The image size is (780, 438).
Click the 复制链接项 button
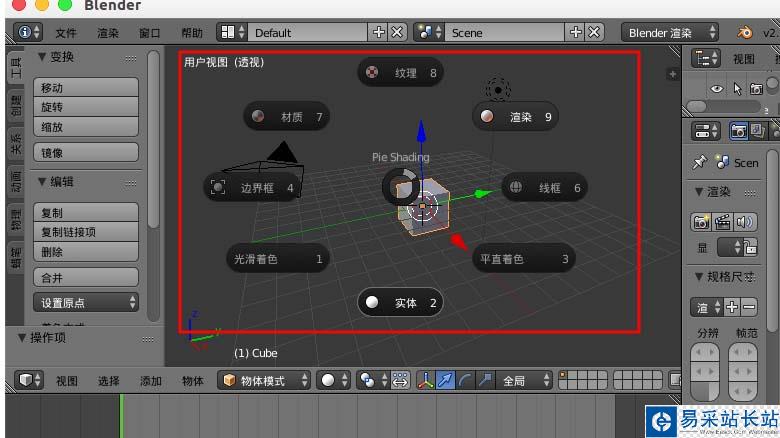(x=86, y=232)
